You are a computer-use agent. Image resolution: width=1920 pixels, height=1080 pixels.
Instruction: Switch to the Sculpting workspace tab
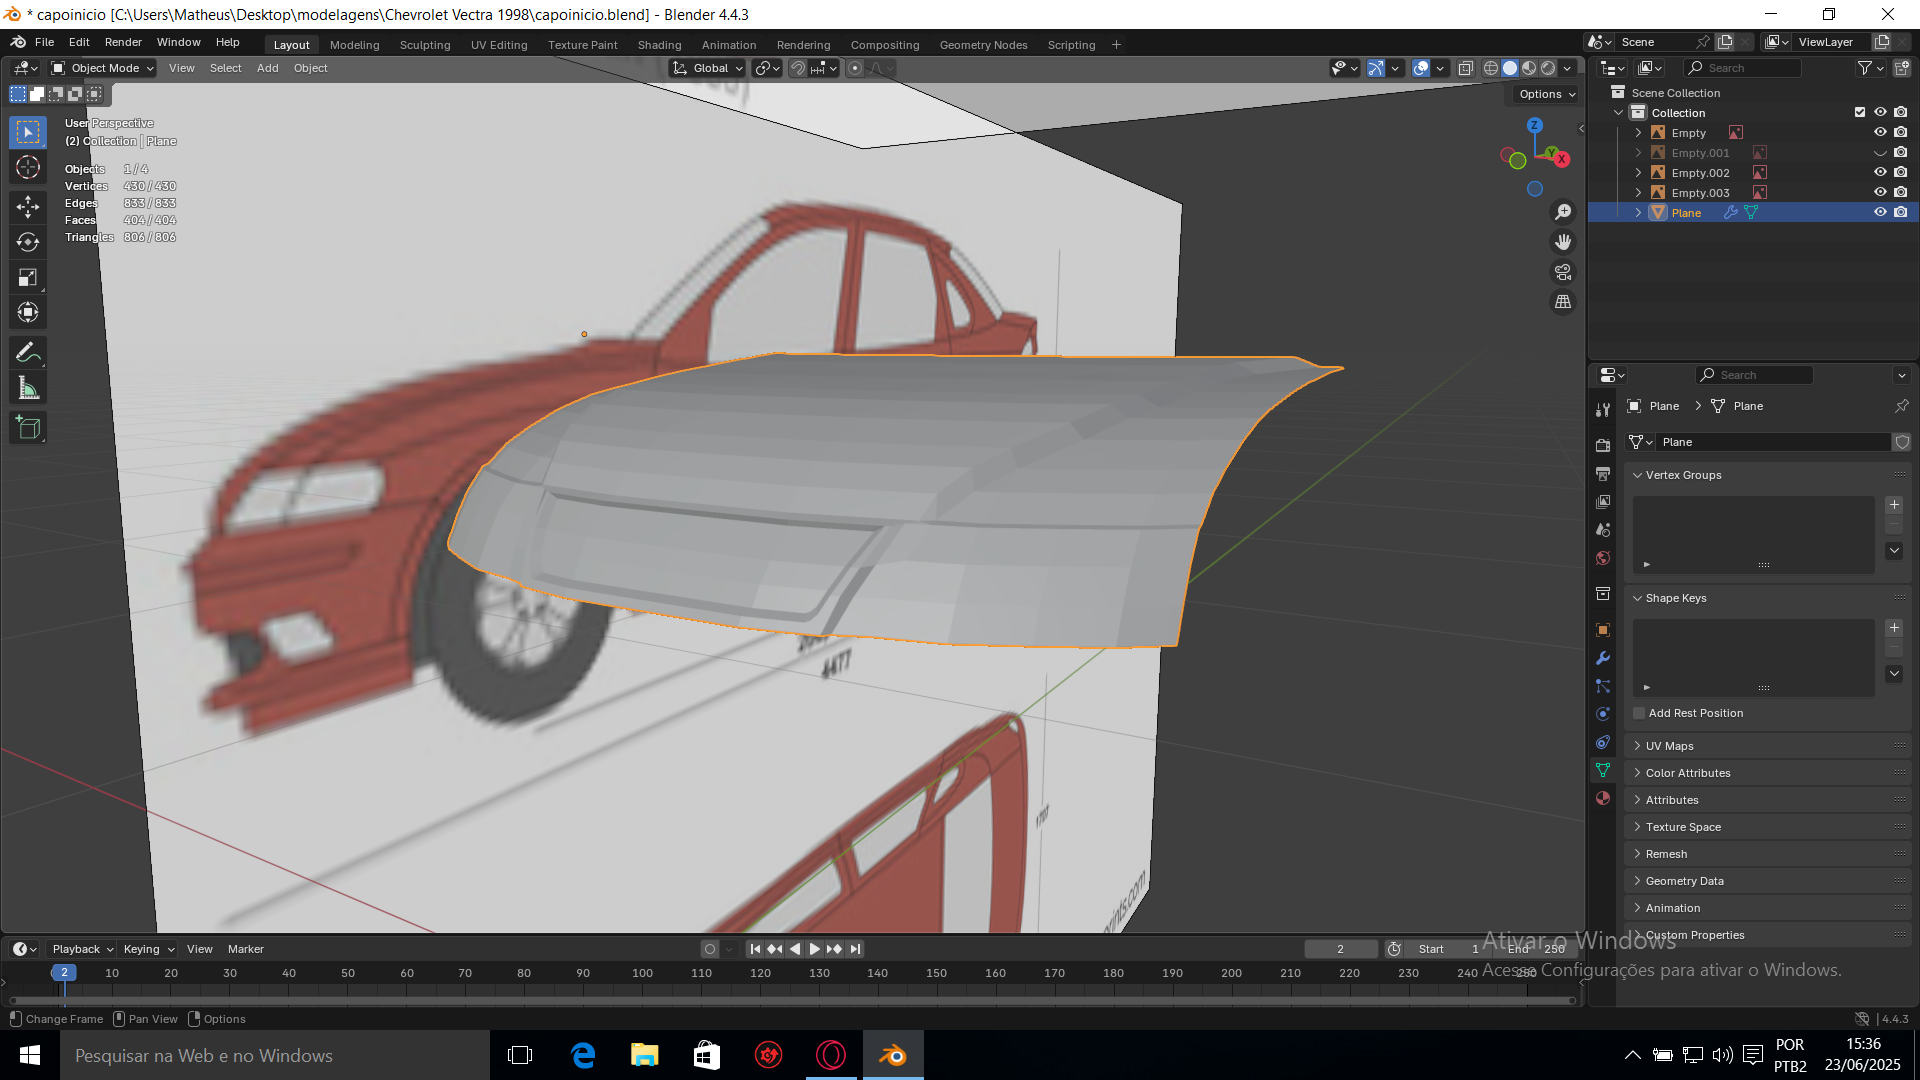pos(424,45)
